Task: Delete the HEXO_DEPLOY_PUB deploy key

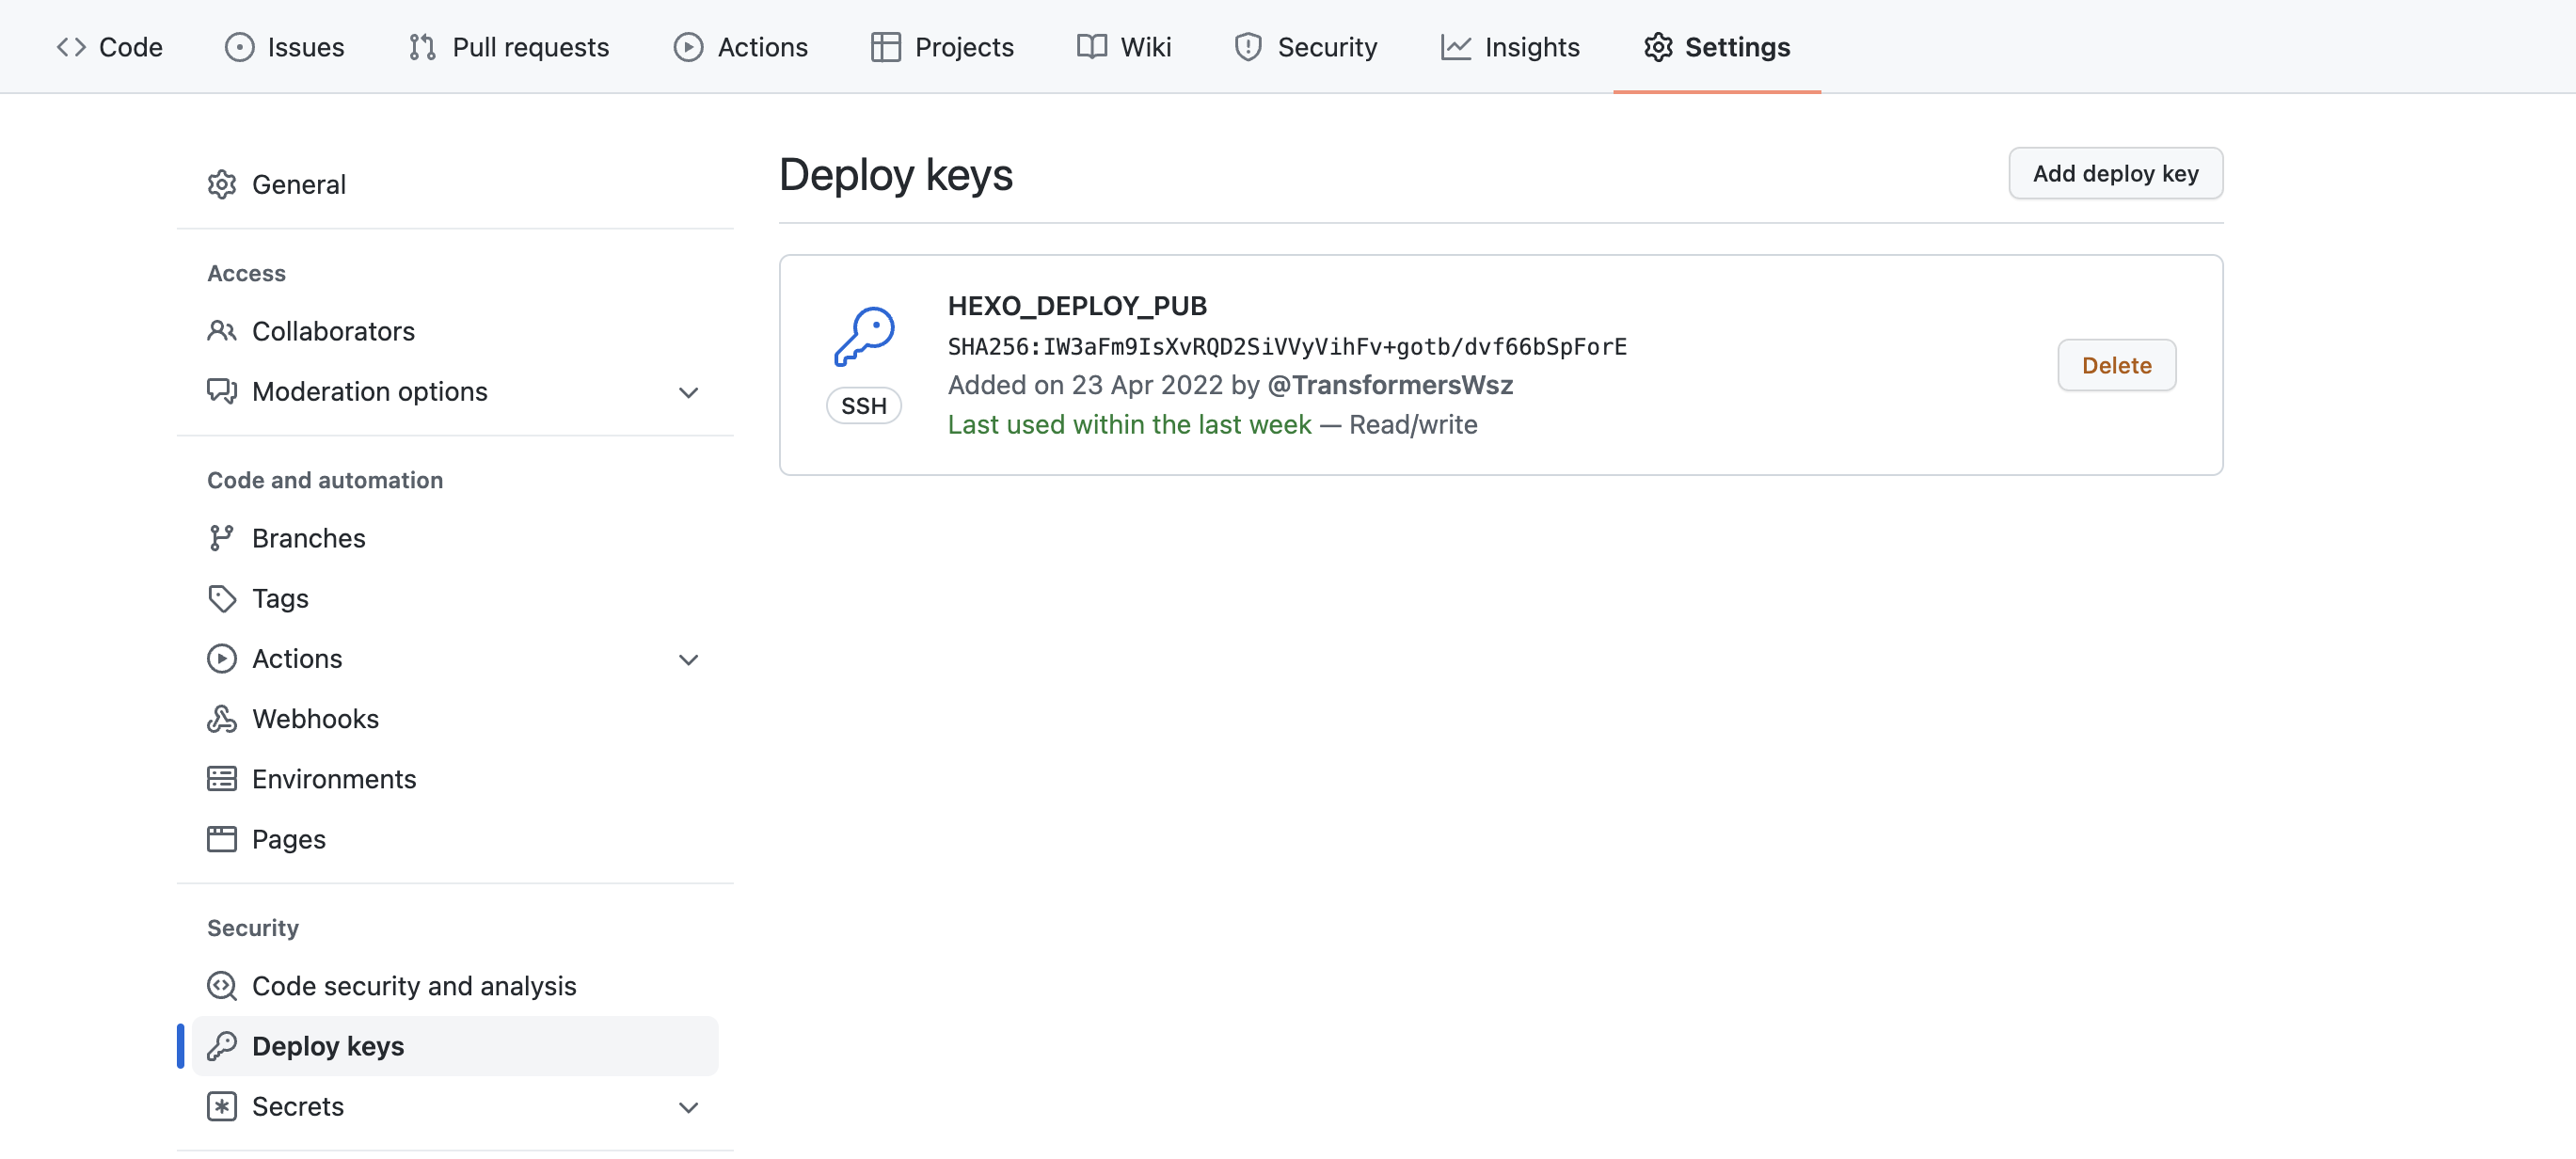Action: (x=2116, y=365)
